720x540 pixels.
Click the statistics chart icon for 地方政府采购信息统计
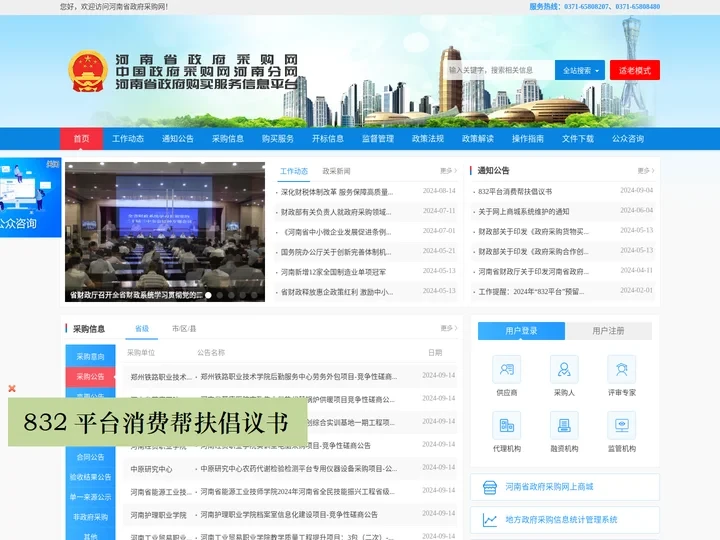click(490, 520)
